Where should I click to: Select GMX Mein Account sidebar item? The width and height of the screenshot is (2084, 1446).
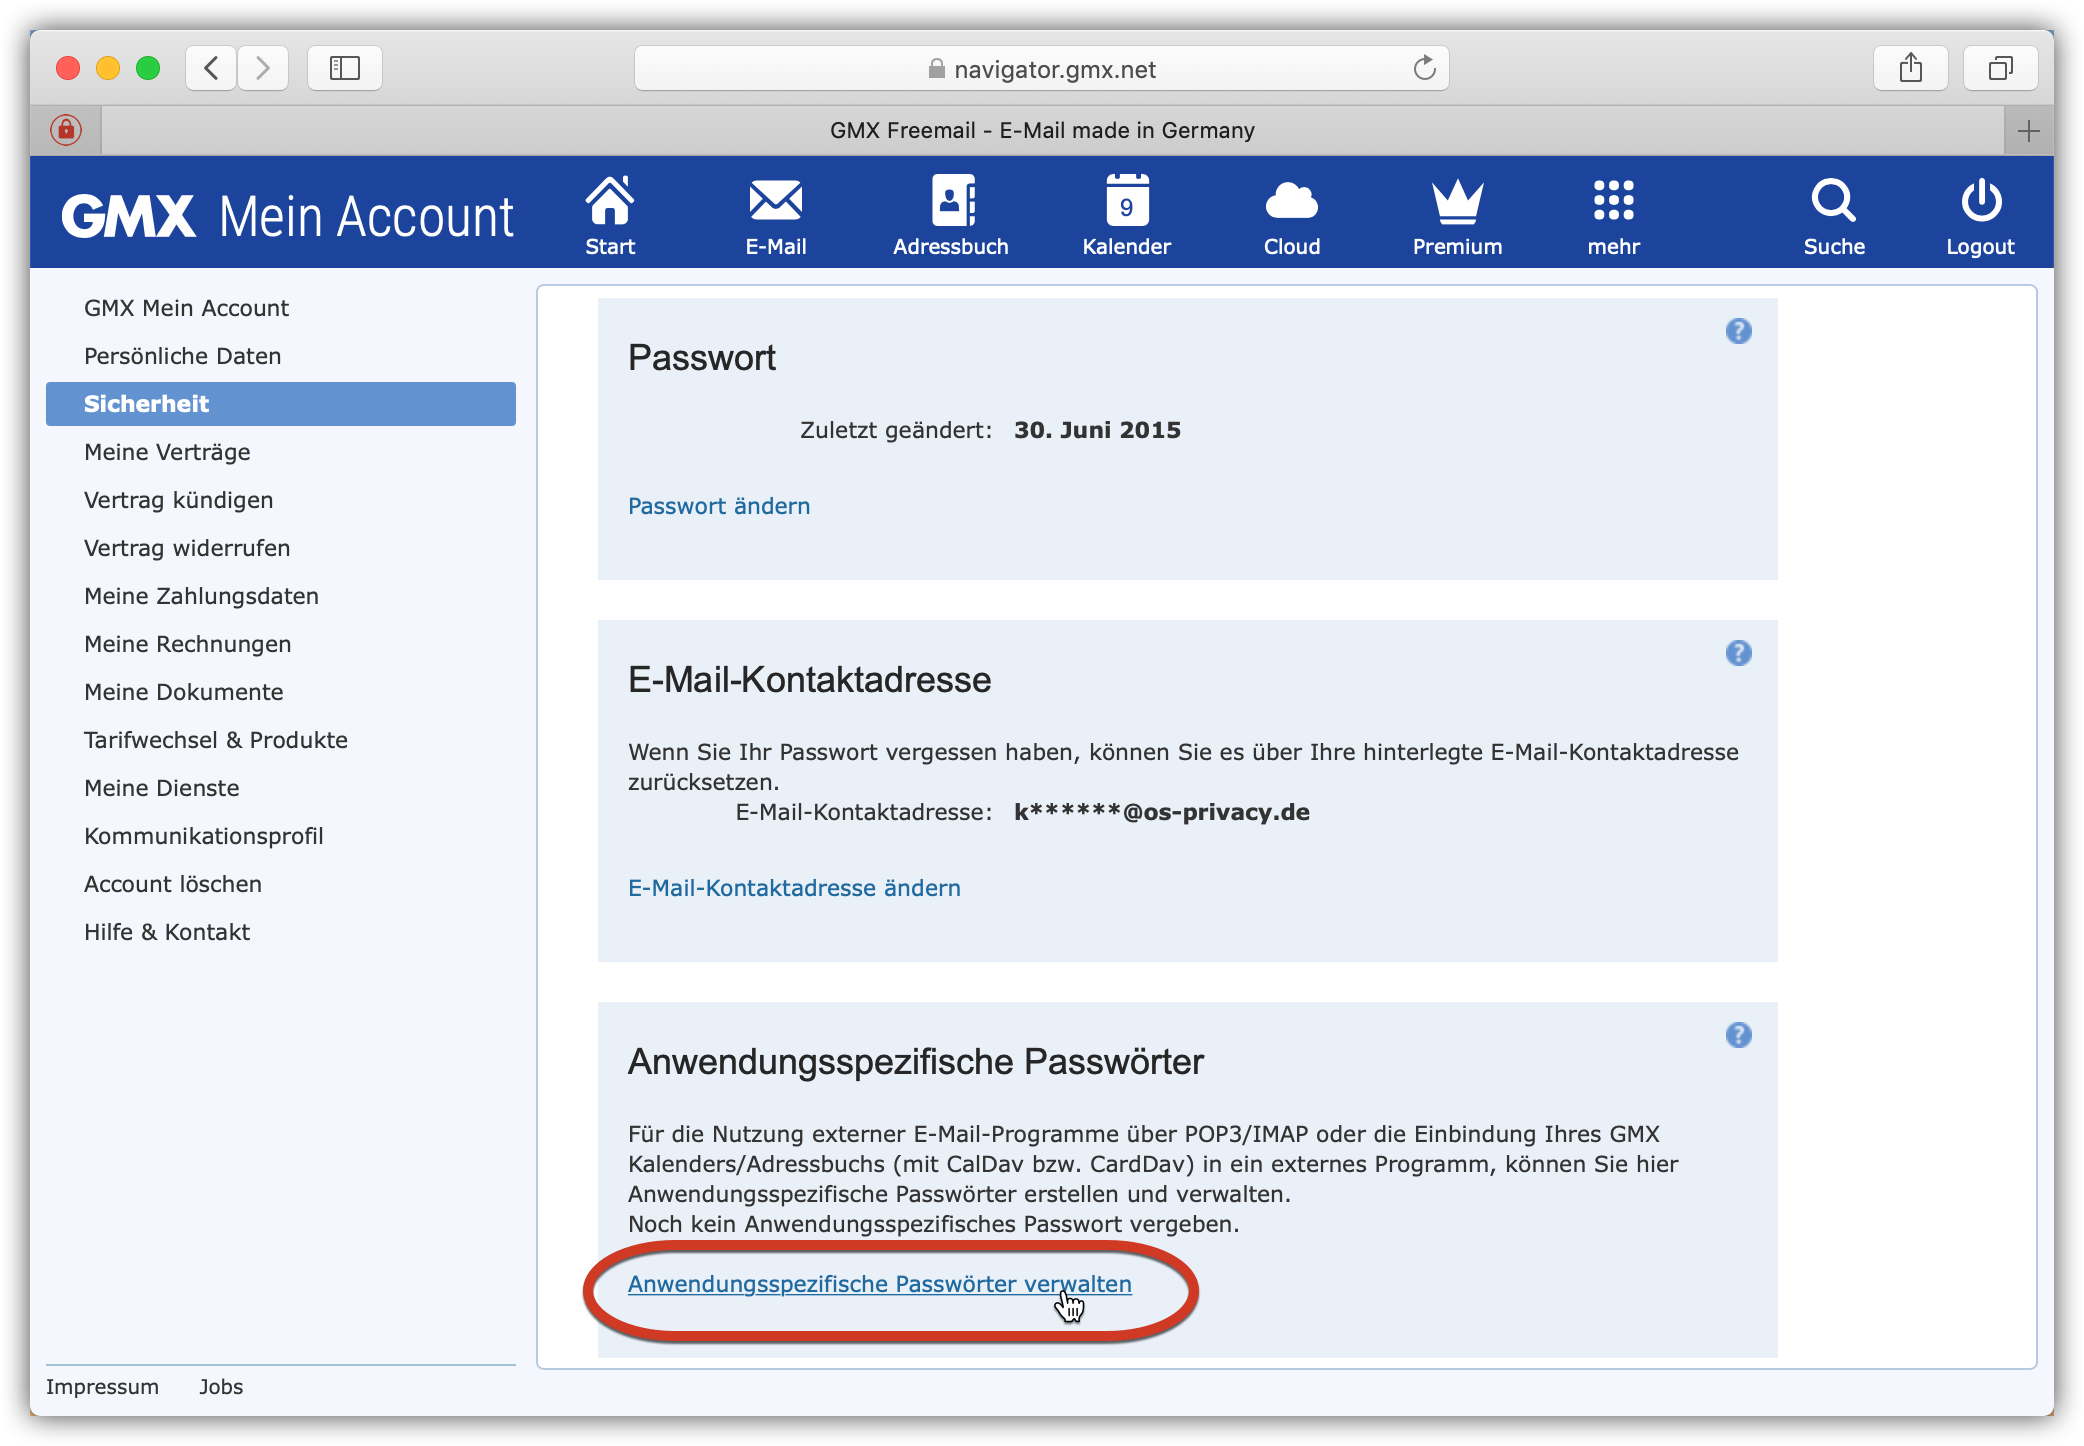point(281,308)
